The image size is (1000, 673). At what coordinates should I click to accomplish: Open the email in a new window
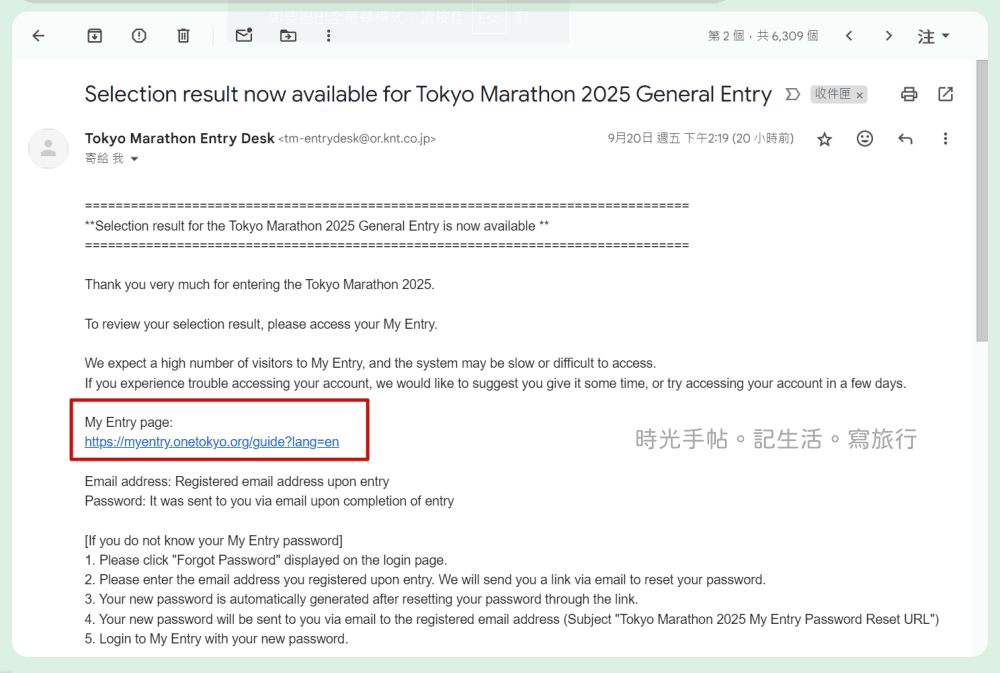945,94
